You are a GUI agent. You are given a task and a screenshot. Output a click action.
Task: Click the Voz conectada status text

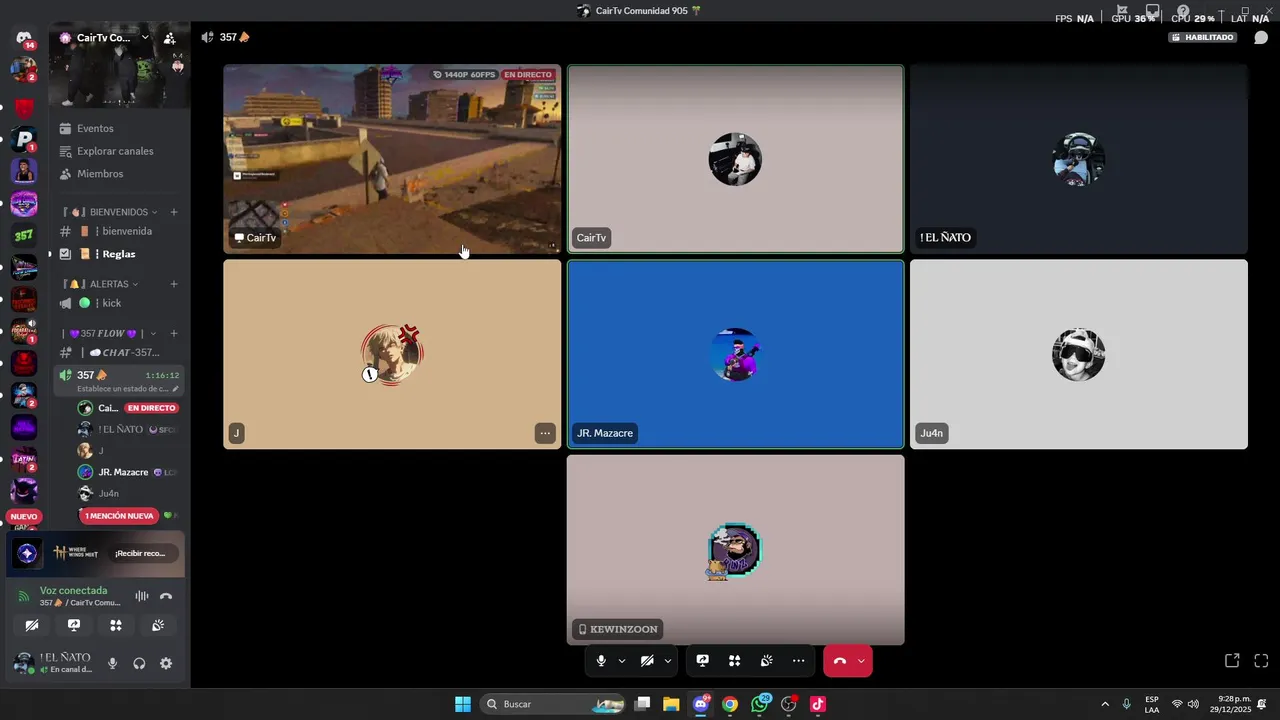pos(73,590)
